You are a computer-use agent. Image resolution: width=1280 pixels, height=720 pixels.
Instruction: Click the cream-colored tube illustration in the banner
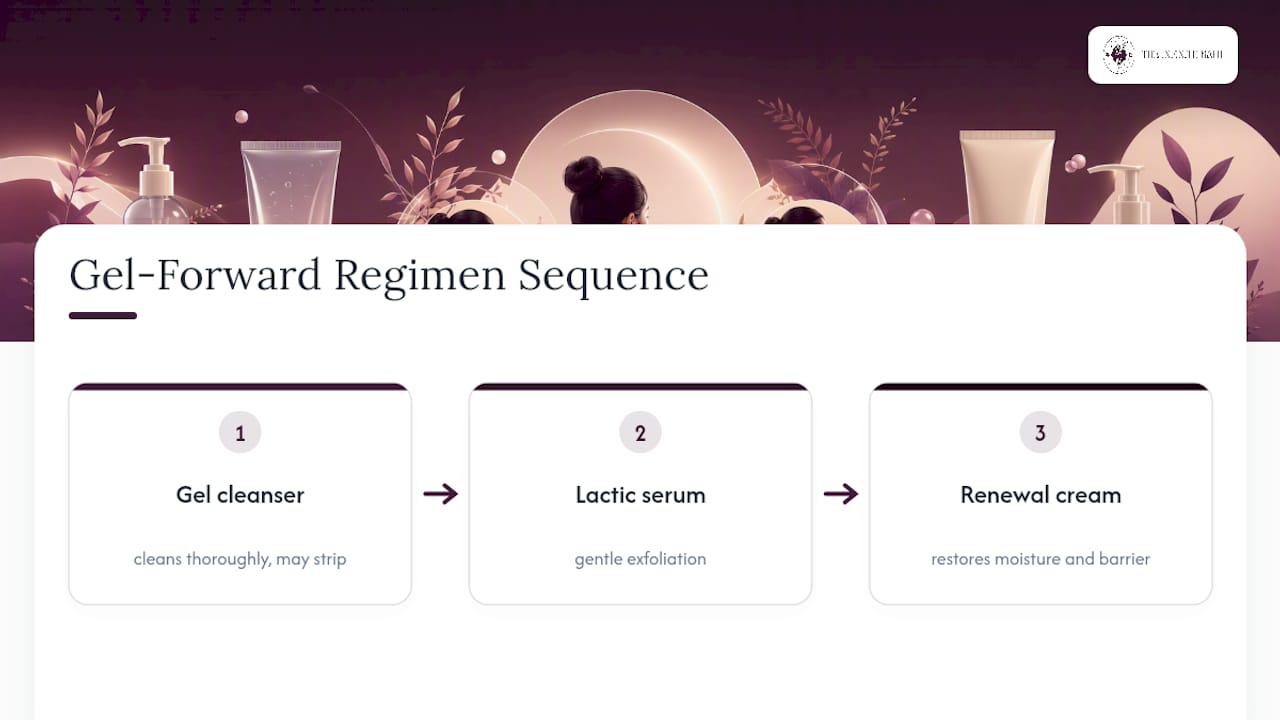pyautogui.click(x=1007, y=178)
